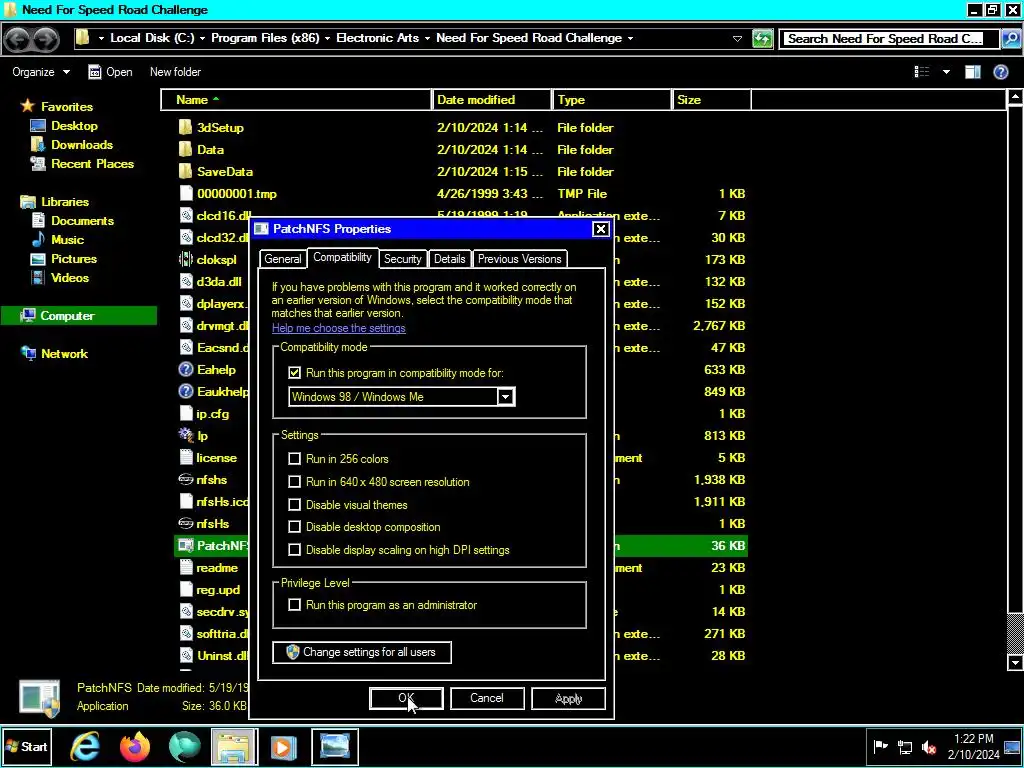Open the 3dSetup folder icon
Viewport: 1024px width, 768px height.
[x=185, y=127]
